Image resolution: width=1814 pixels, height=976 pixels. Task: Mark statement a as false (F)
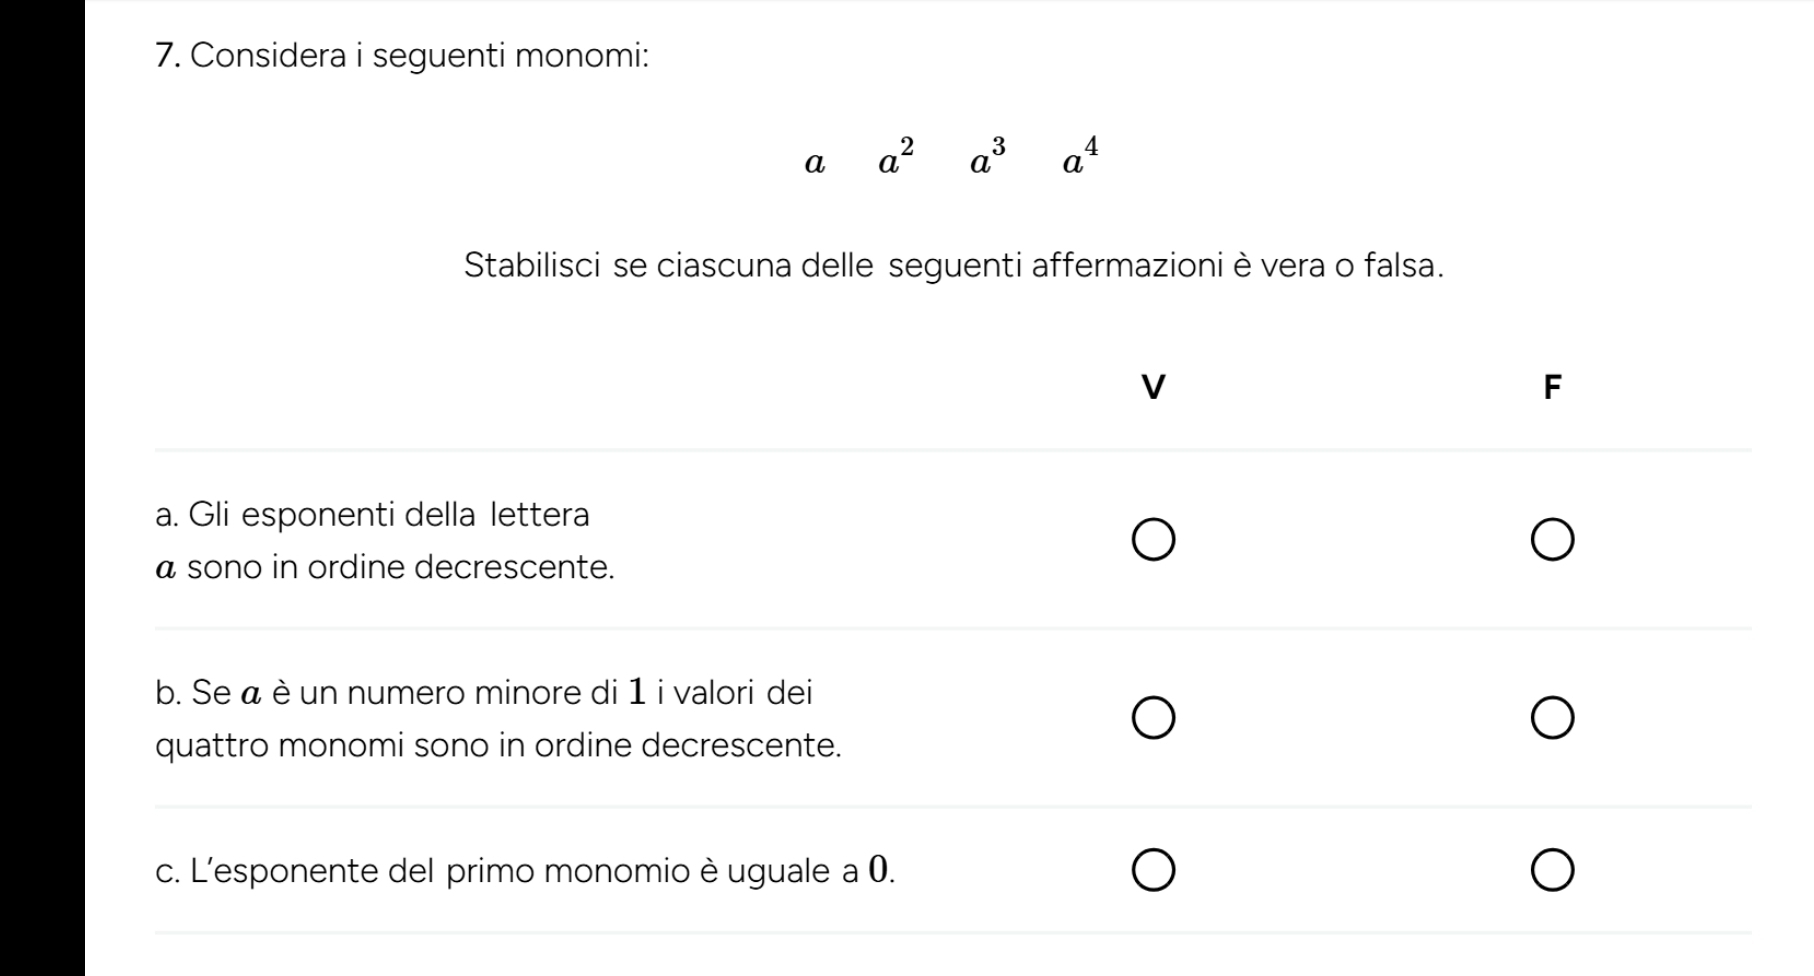coord(1552,541)
